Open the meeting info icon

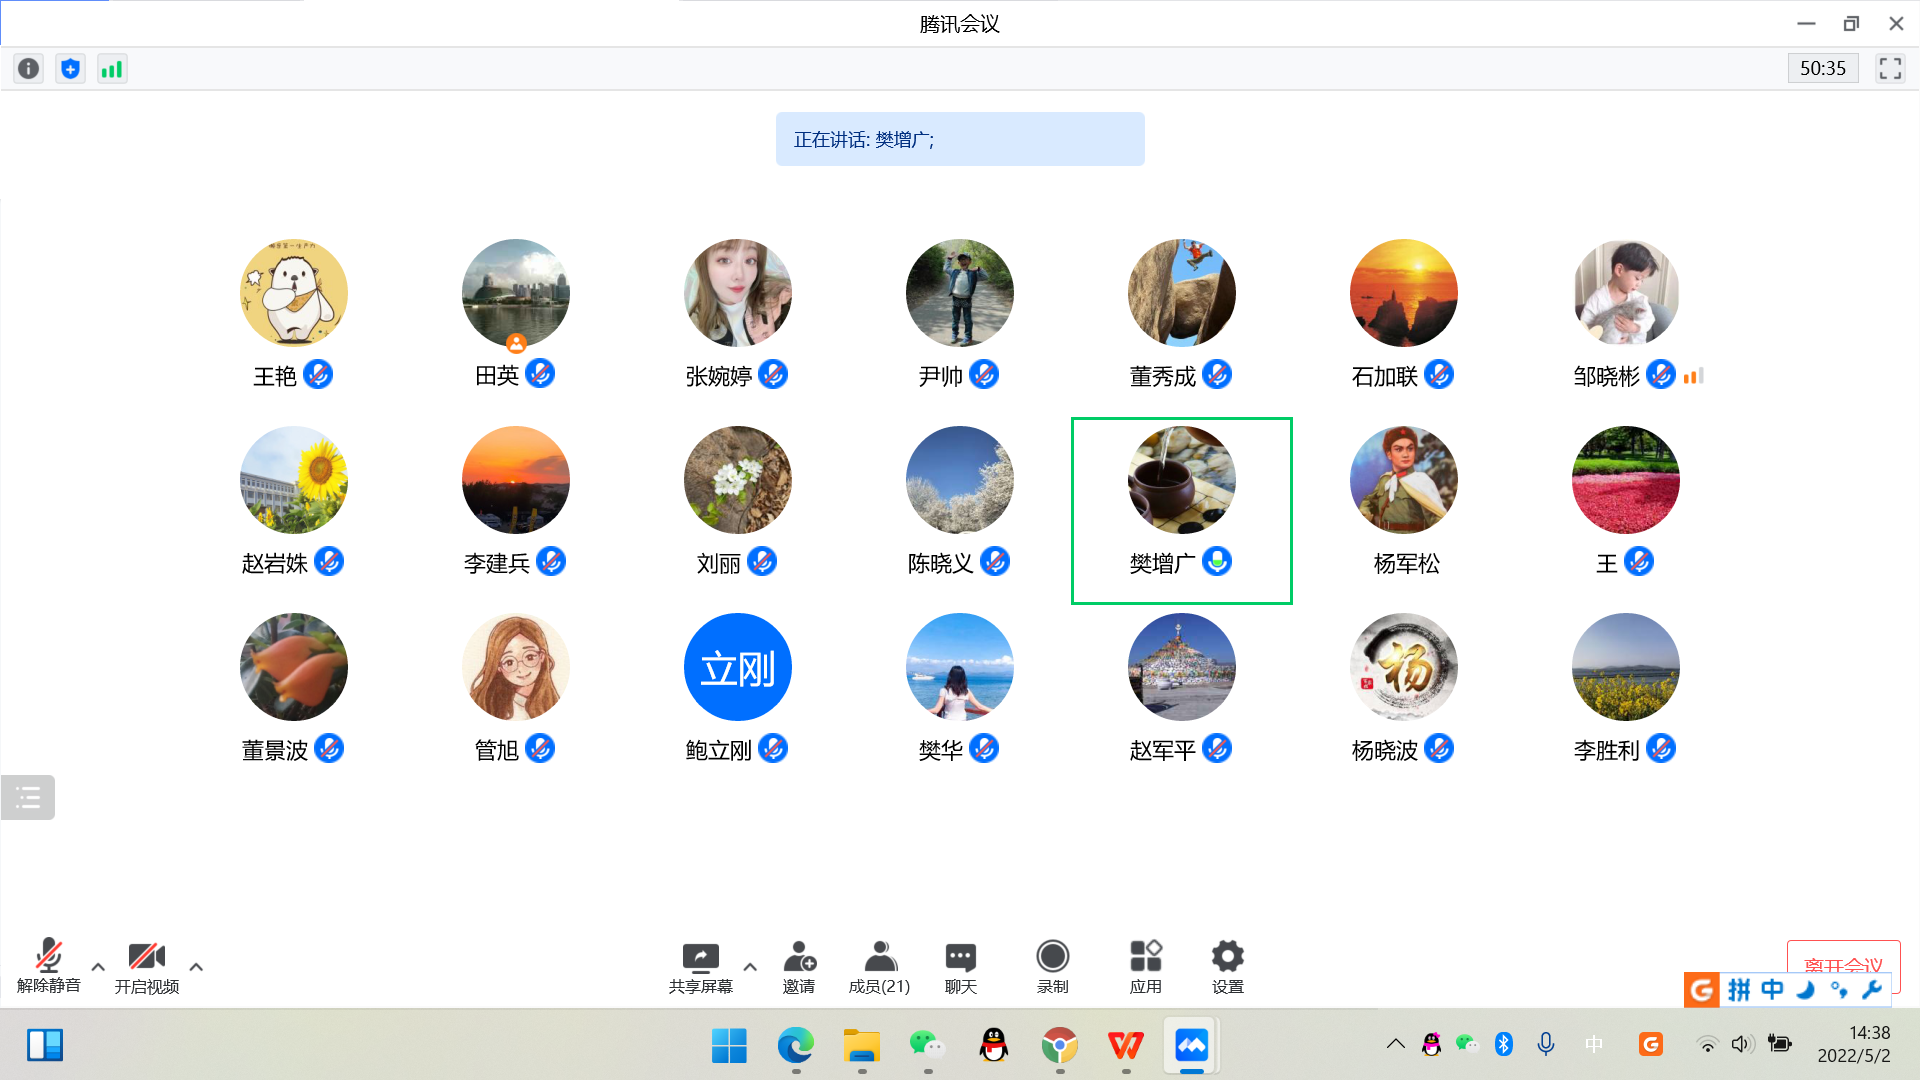click(29, 69)
